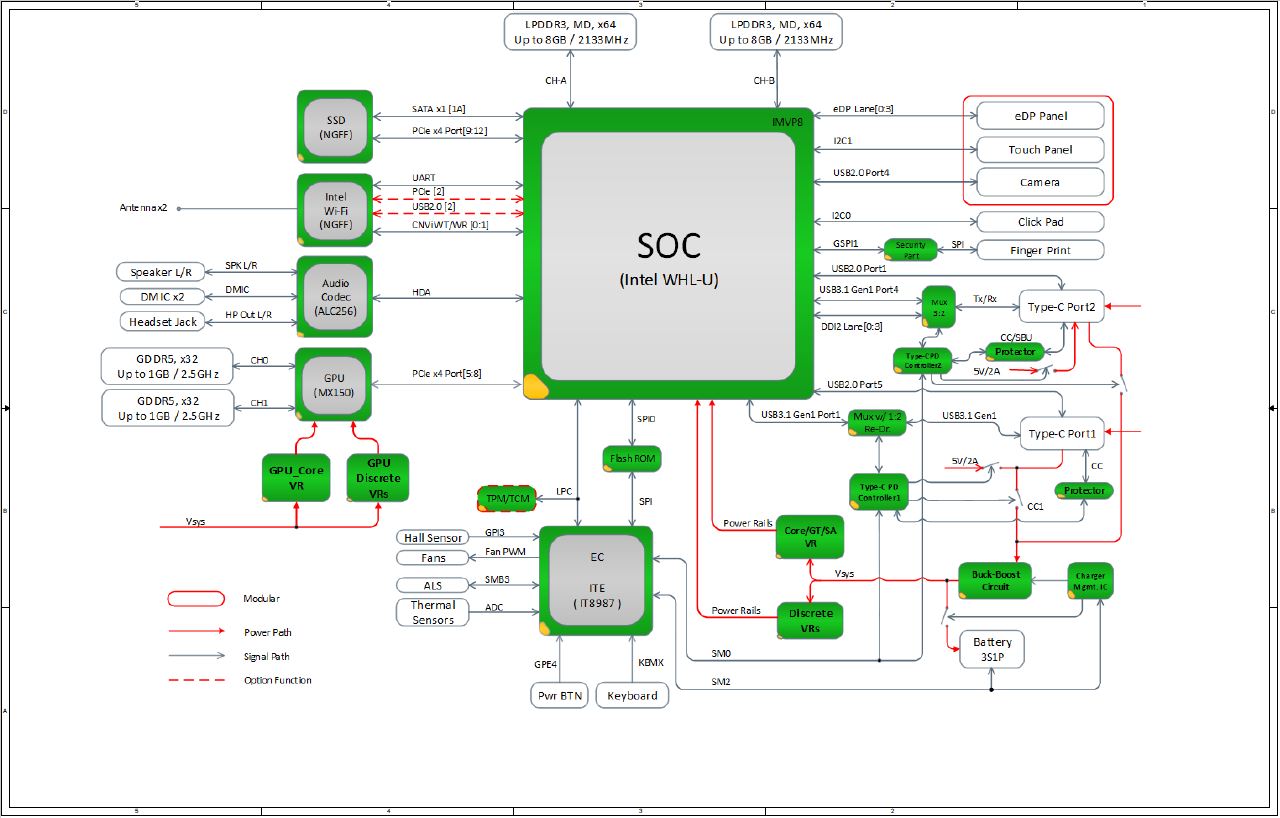Select the Finger Print box
1280x818 pixels.
[1040, 250]
